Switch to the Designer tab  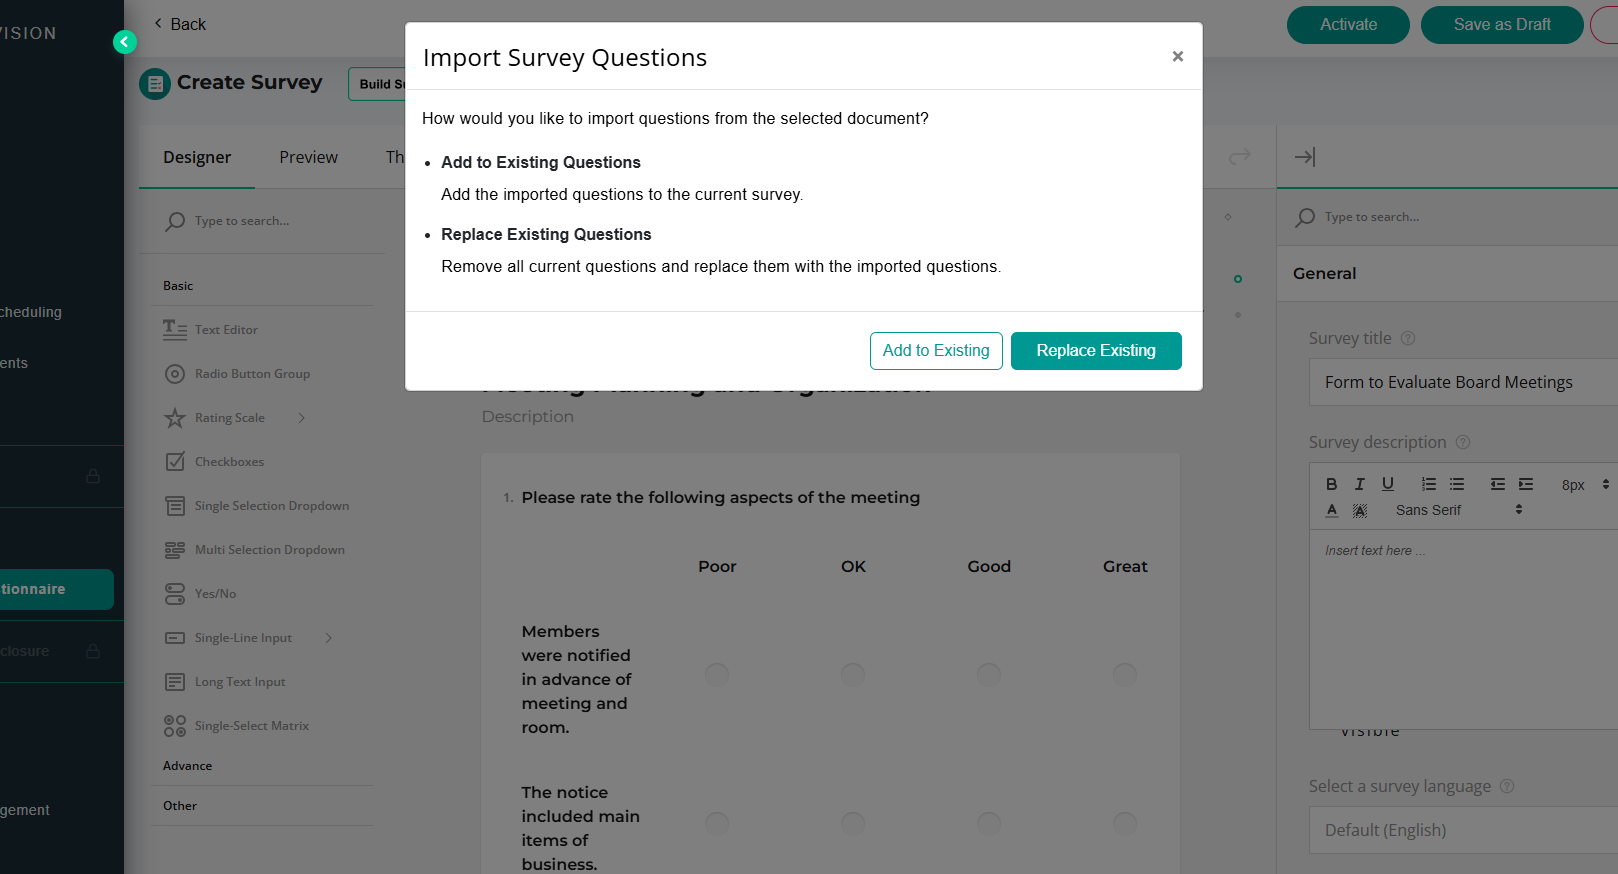coord(197,157)
